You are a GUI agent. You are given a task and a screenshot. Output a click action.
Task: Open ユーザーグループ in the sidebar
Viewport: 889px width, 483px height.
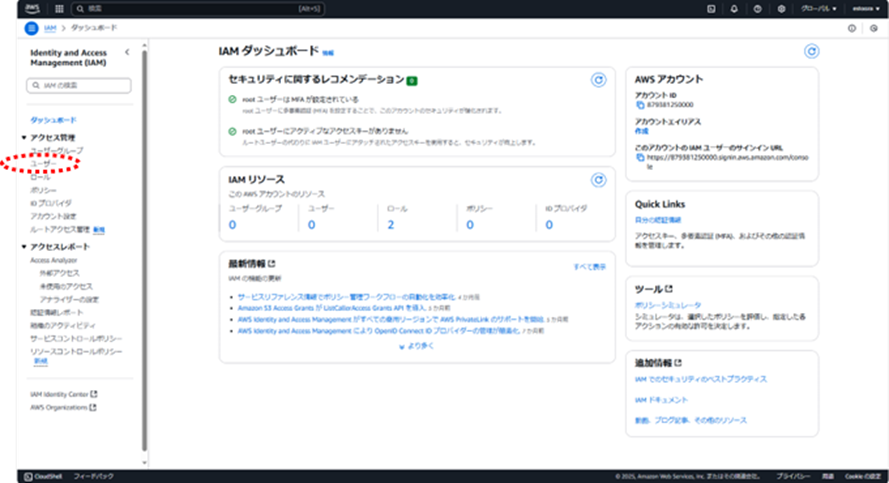point(56,151)
